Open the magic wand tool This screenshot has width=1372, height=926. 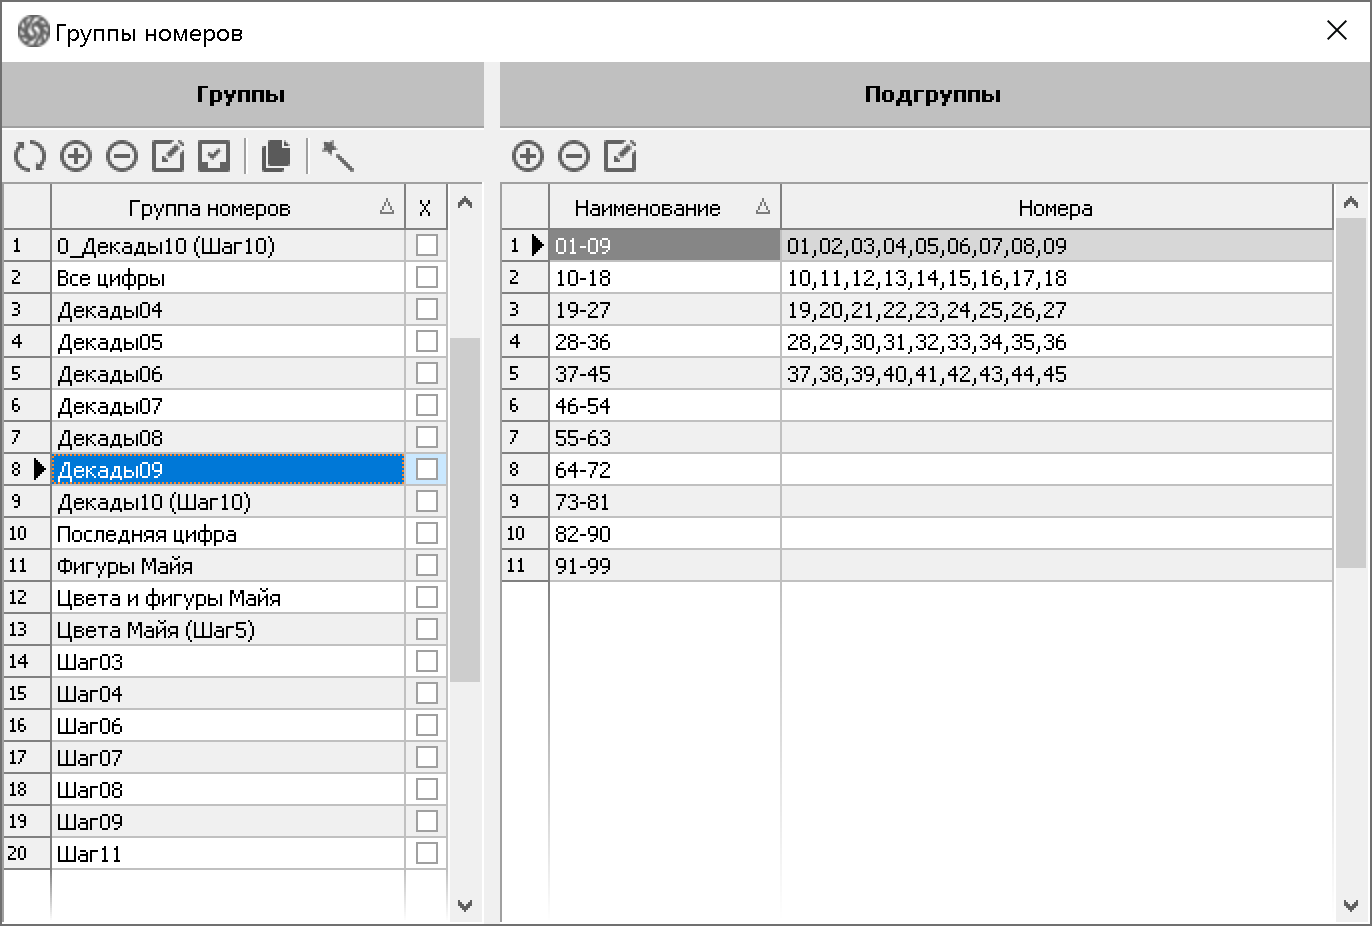click(338, 156)
